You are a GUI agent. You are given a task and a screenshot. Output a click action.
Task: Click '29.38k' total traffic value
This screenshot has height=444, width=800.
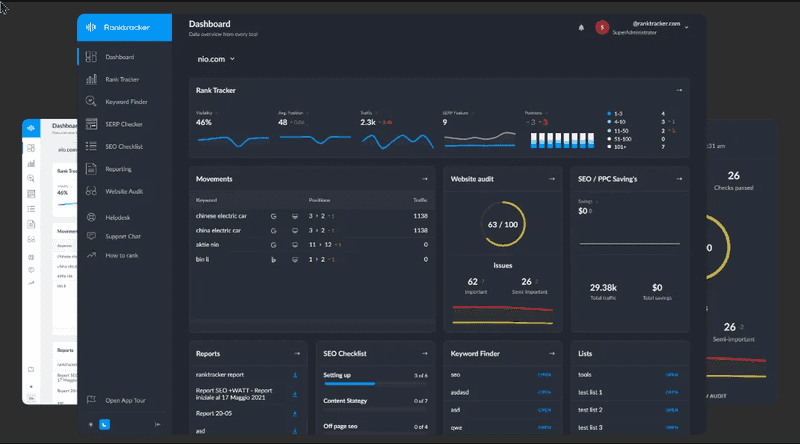[x=604, y=288]
